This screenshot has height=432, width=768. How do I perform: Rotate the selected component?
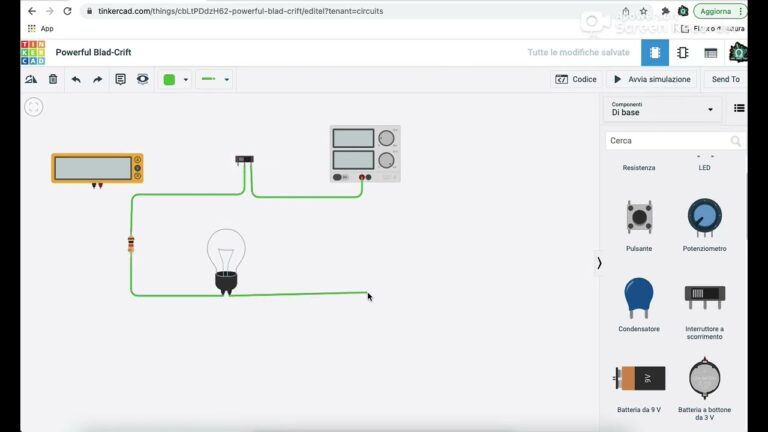point(31,79)
